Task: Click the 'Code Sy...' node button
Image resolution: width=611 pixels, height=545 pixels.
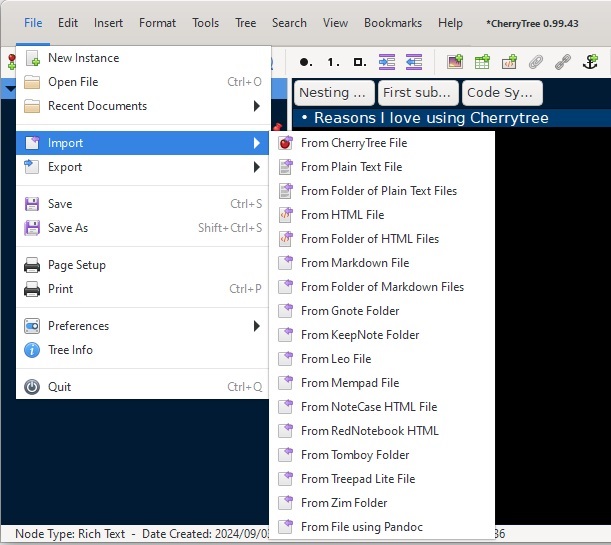Action: tap(502, 93)
